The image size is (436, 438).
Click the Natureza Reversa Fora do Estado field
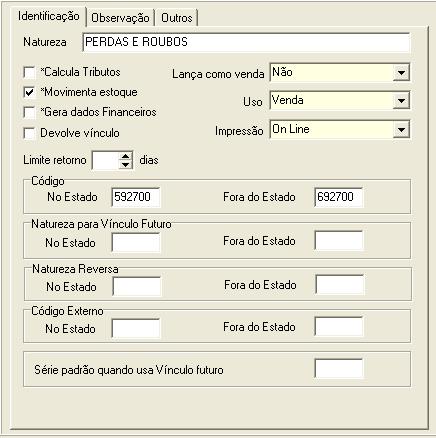tap(340, 284)
